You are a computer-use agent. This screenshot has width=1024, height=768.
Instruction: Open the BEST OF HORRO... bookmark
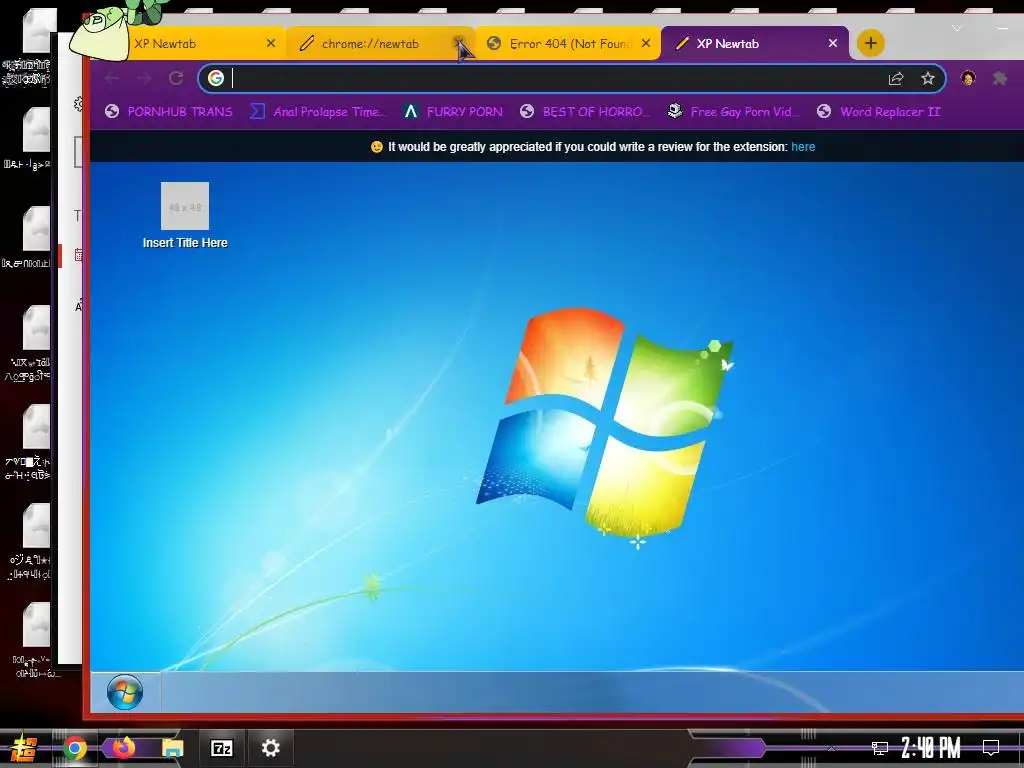584,112
